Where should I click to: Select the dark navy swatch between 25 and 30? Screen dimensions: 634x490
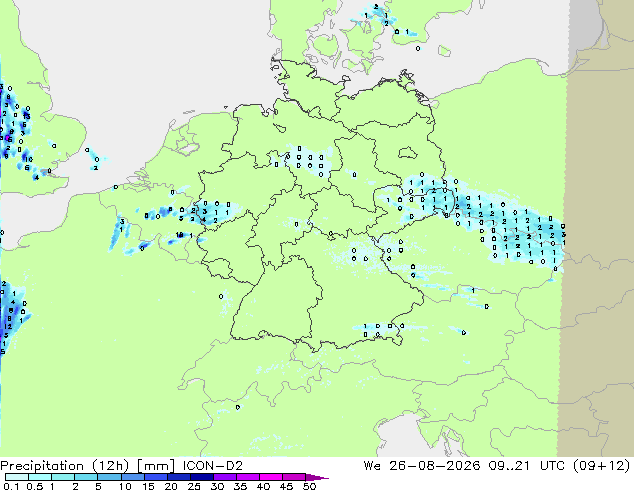pyautogui.click(x=201, y=477)
